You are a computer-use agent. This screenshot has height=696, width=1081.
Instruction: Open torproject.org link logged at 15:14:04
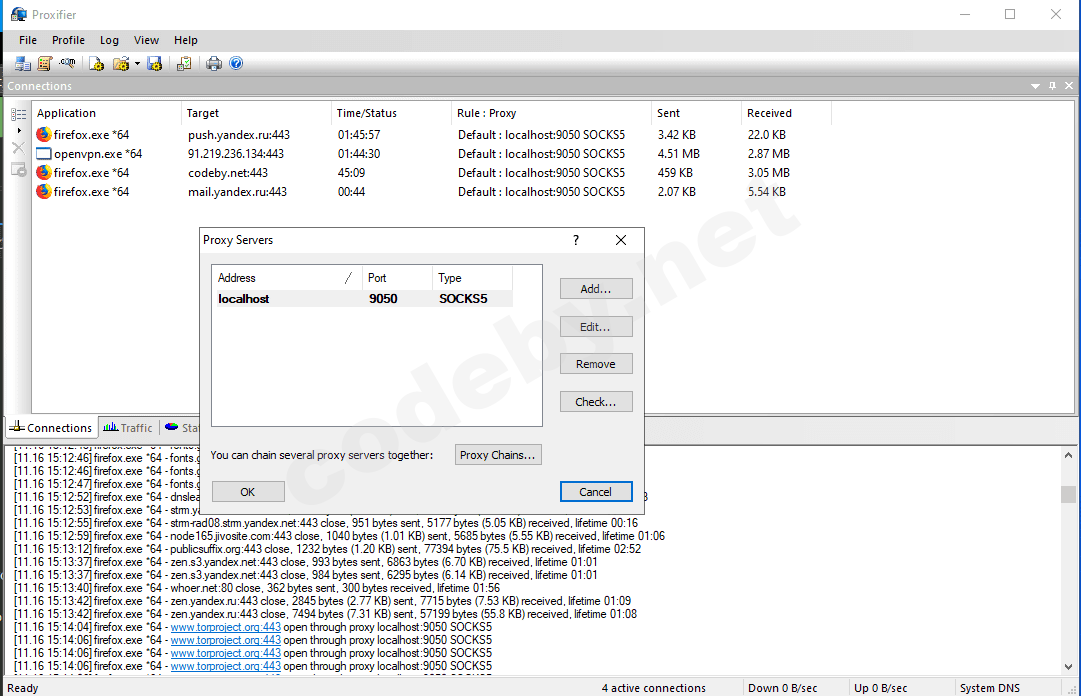click(x=225, y=627)
